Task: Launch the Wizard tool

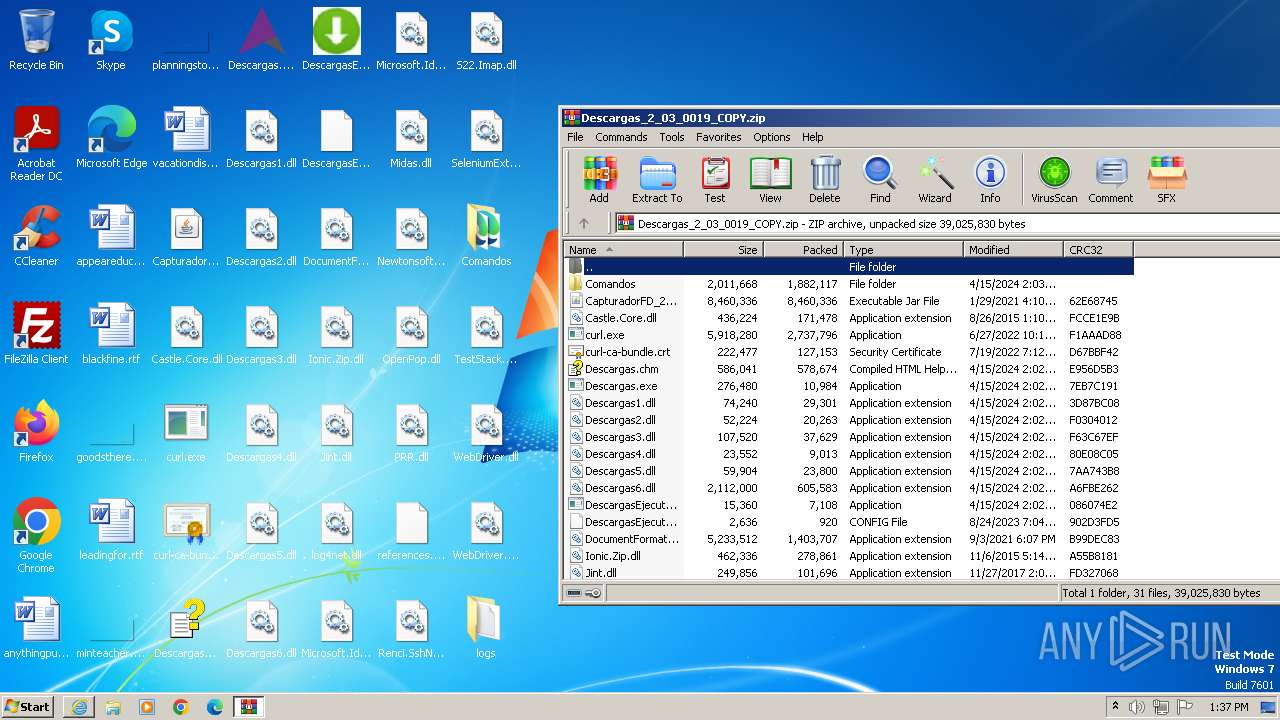Action: coord(935,180)
